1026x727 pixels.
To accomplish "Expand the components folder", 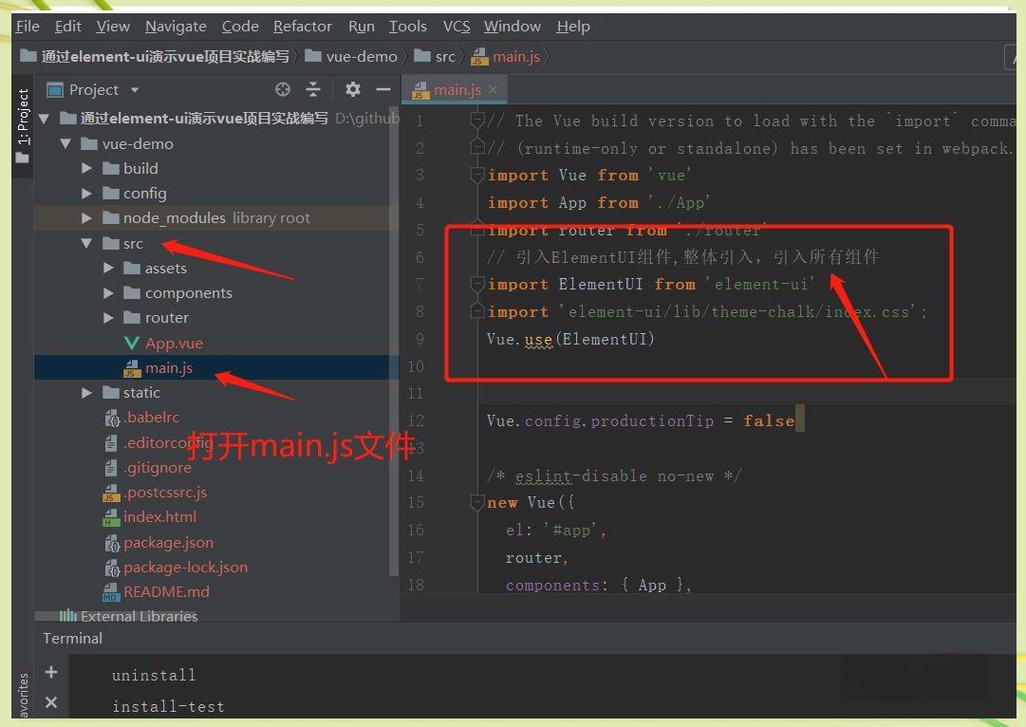I will (x=109, y=293).
